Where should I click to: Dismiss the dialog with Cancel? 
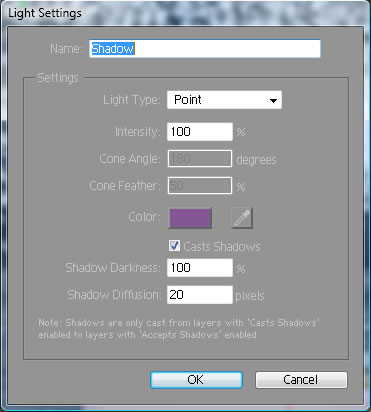click(x=301, y=380)
